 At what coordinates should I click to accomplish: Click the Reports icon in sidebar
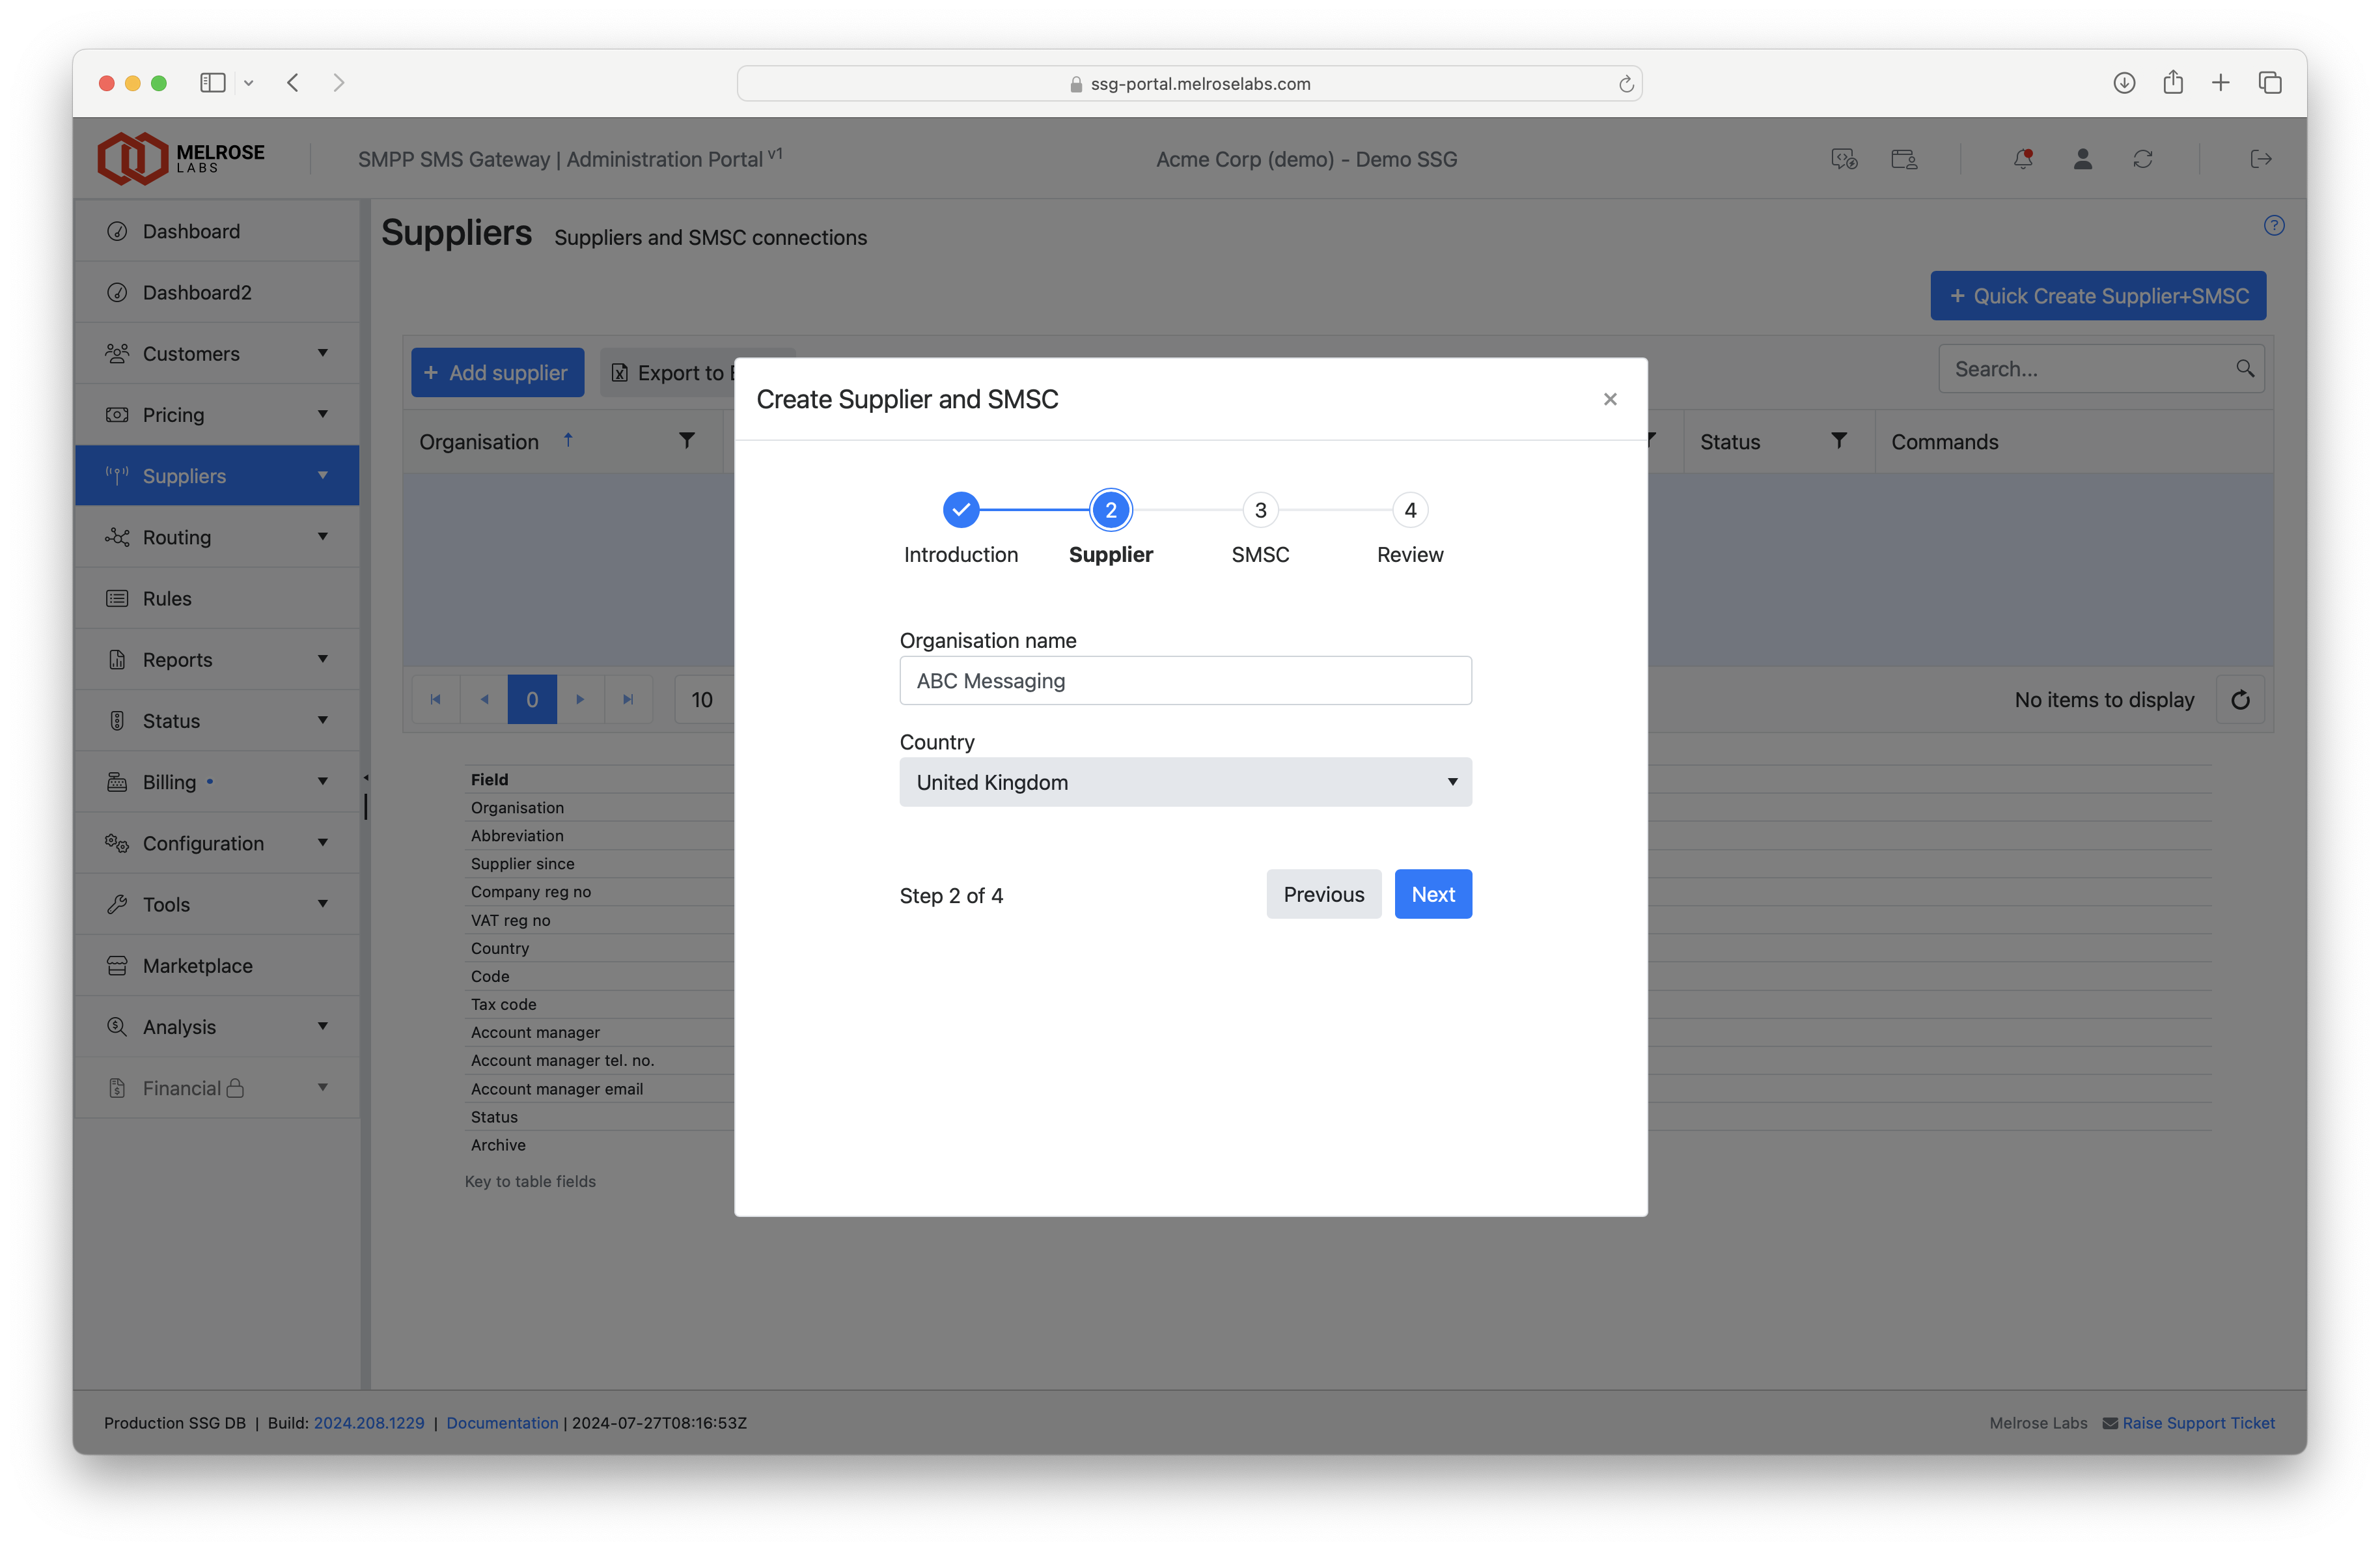click(117, 658)
